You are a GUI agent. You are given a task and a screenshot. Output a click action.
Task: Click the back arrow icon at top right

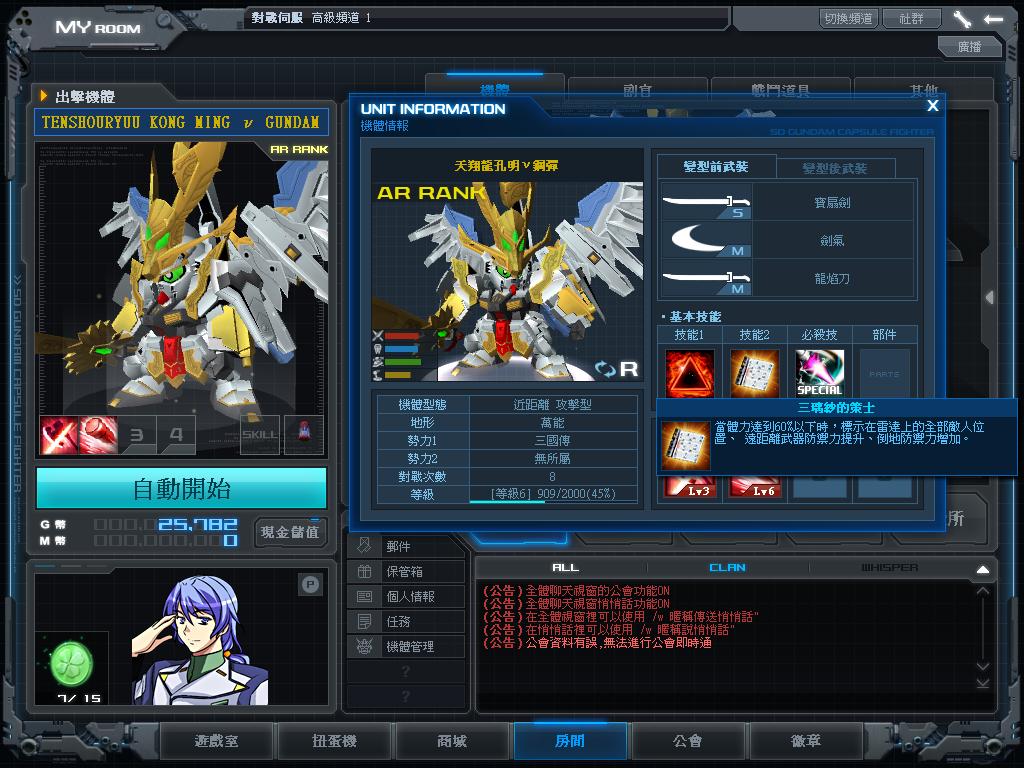(993, 19)
